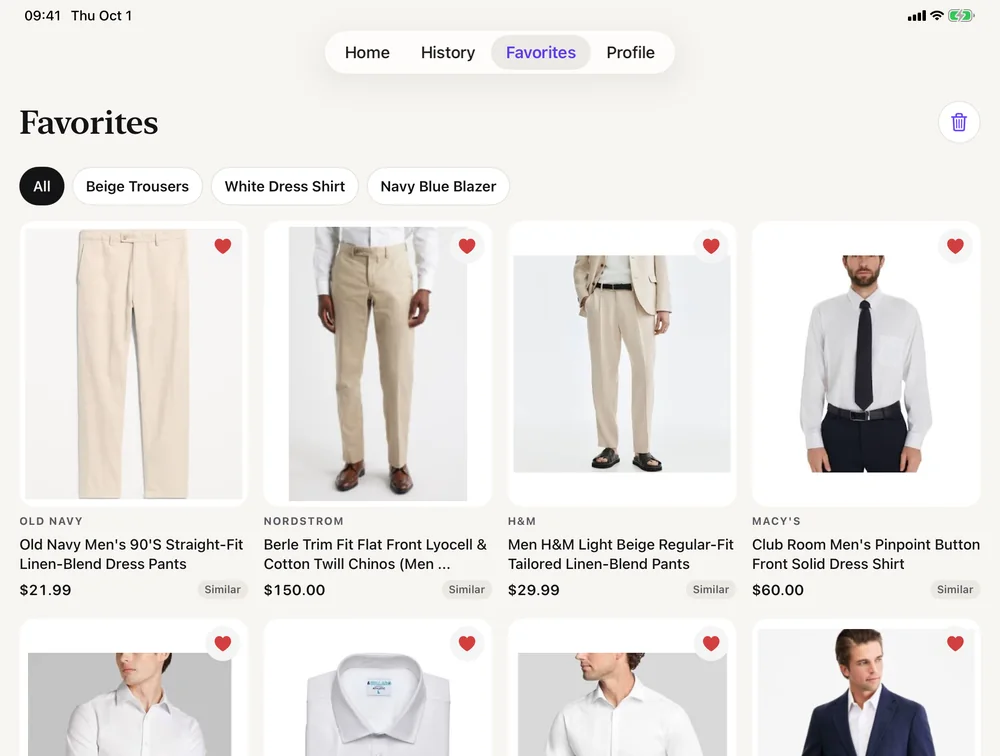Open the folded white shirt image
Viewport: 1000px width, 756px height.
click(x=378, y=688)
